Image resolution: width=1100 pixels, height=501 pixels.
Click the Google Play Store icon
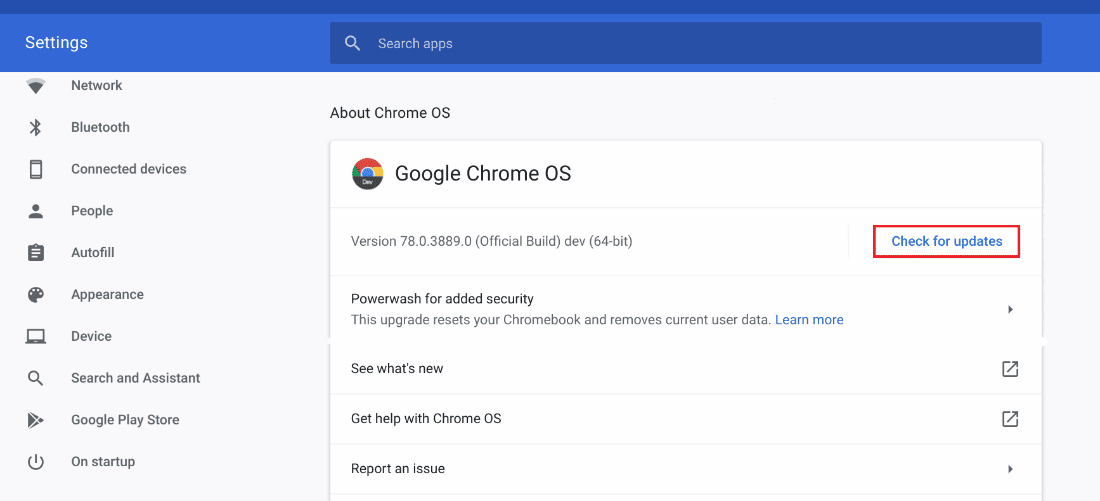[36, 420]
